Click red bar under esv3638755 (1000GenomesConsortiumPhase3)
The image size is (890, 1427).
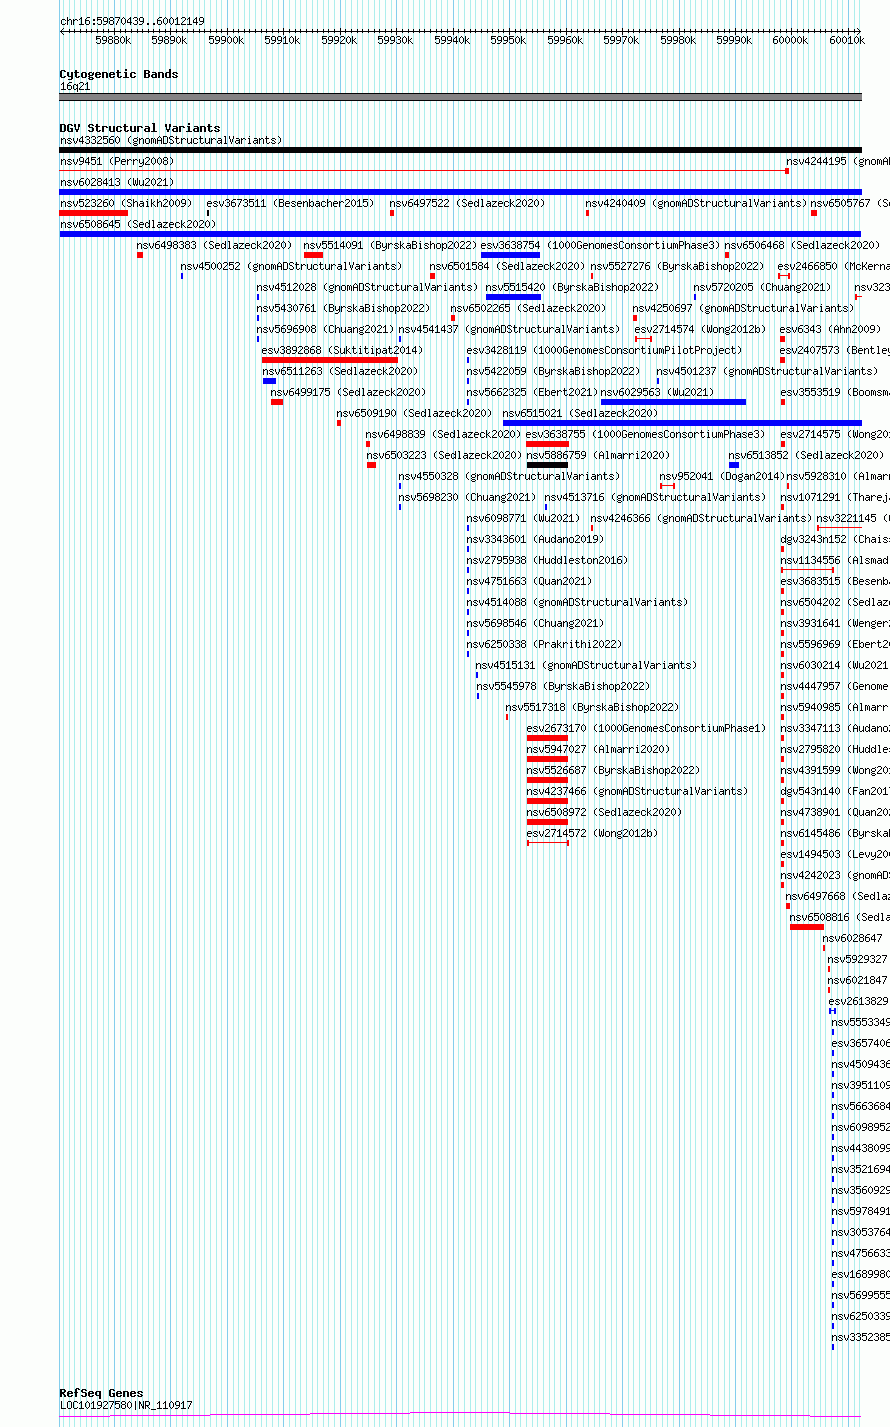548,444
